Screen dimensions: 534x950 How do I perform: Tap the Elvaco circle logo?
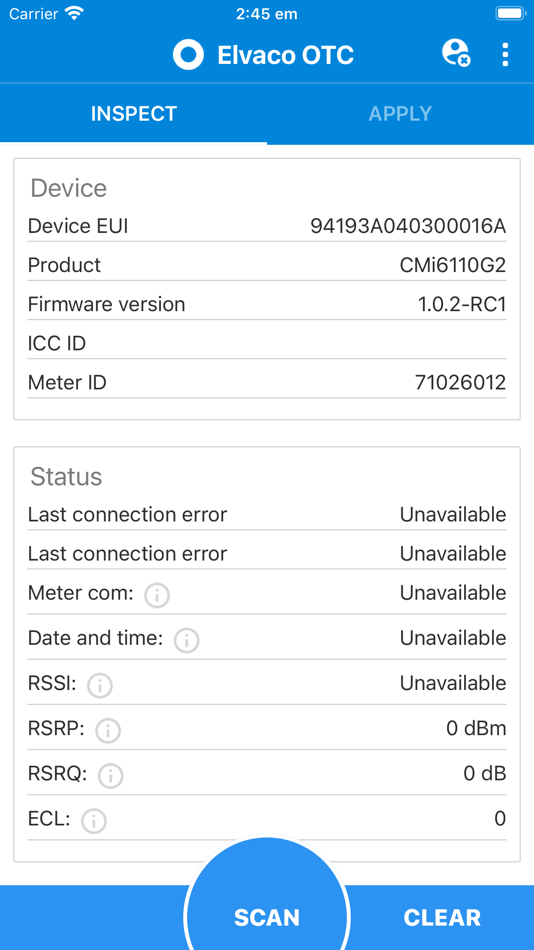(188, 55)
